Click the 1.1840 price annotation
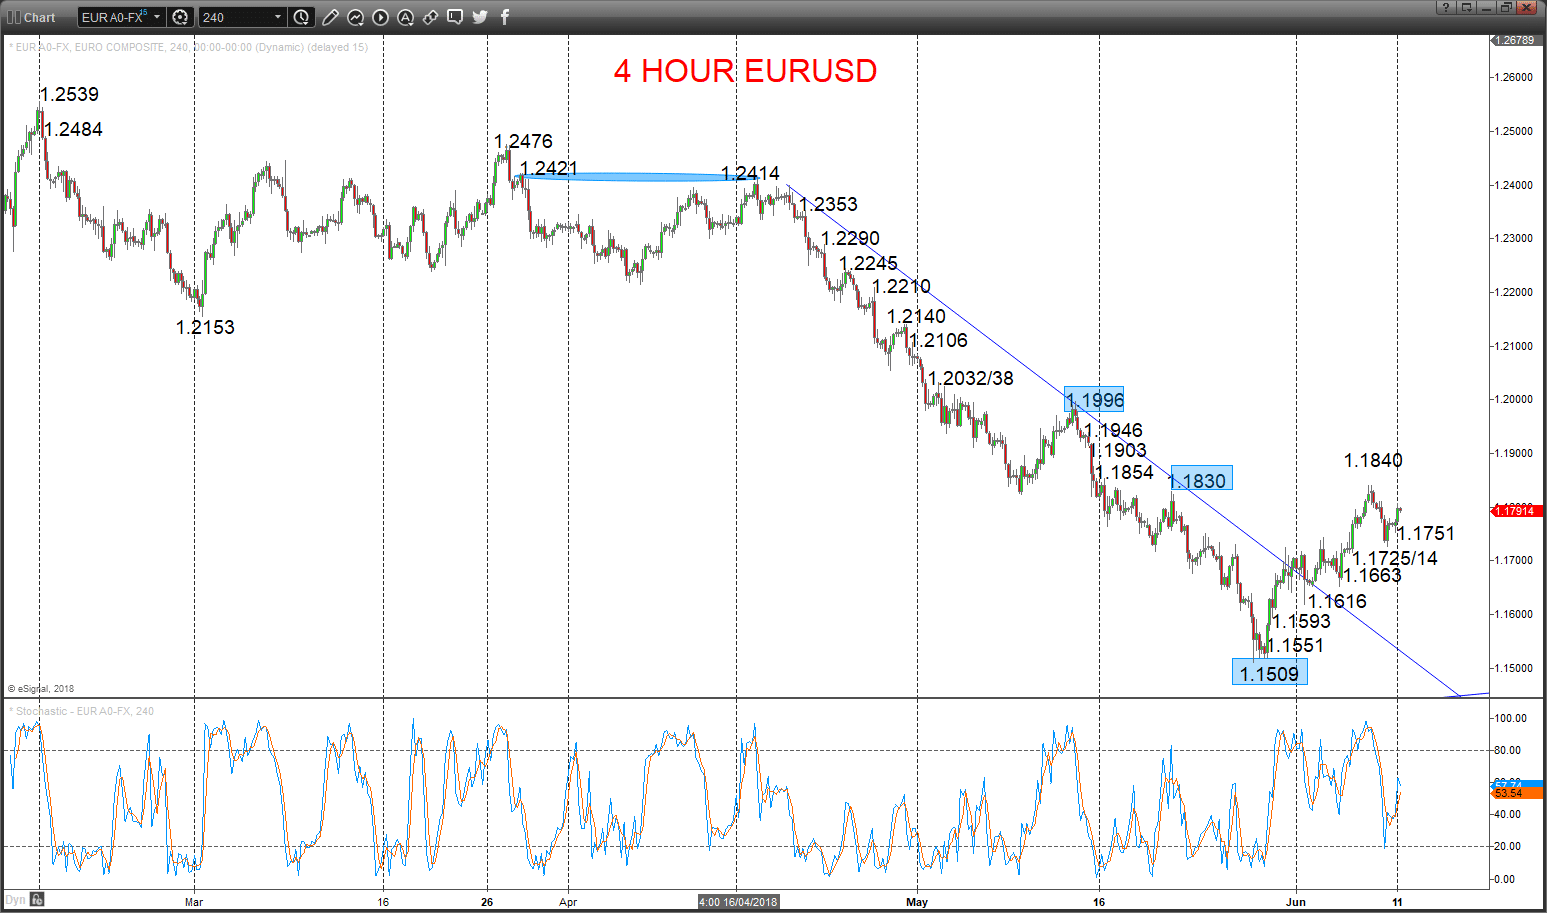 [1373, 460]
